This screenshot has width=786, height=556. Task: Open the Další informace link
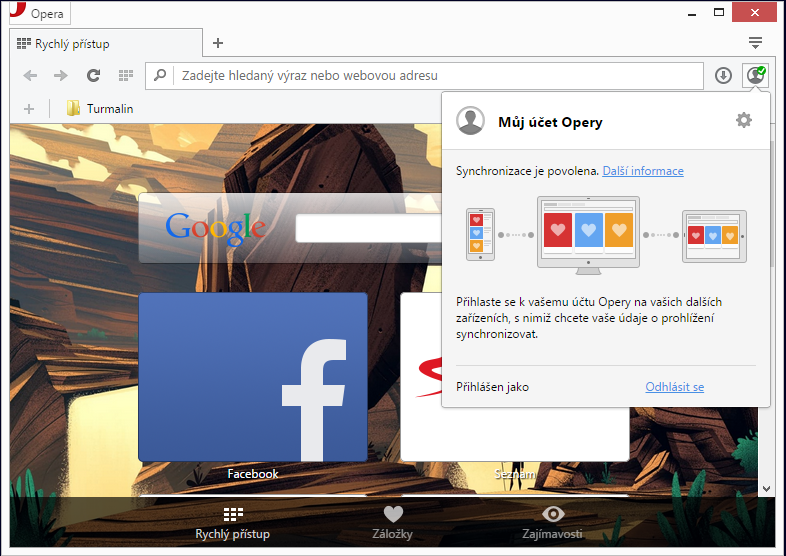[x=643, y=171]
